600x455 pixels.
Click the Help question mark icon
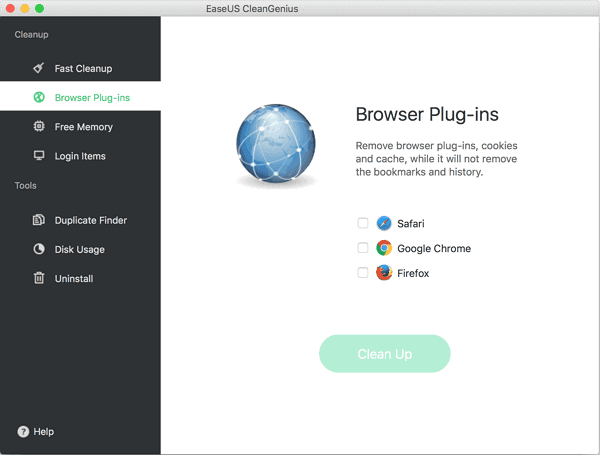[x=23, y=432]
